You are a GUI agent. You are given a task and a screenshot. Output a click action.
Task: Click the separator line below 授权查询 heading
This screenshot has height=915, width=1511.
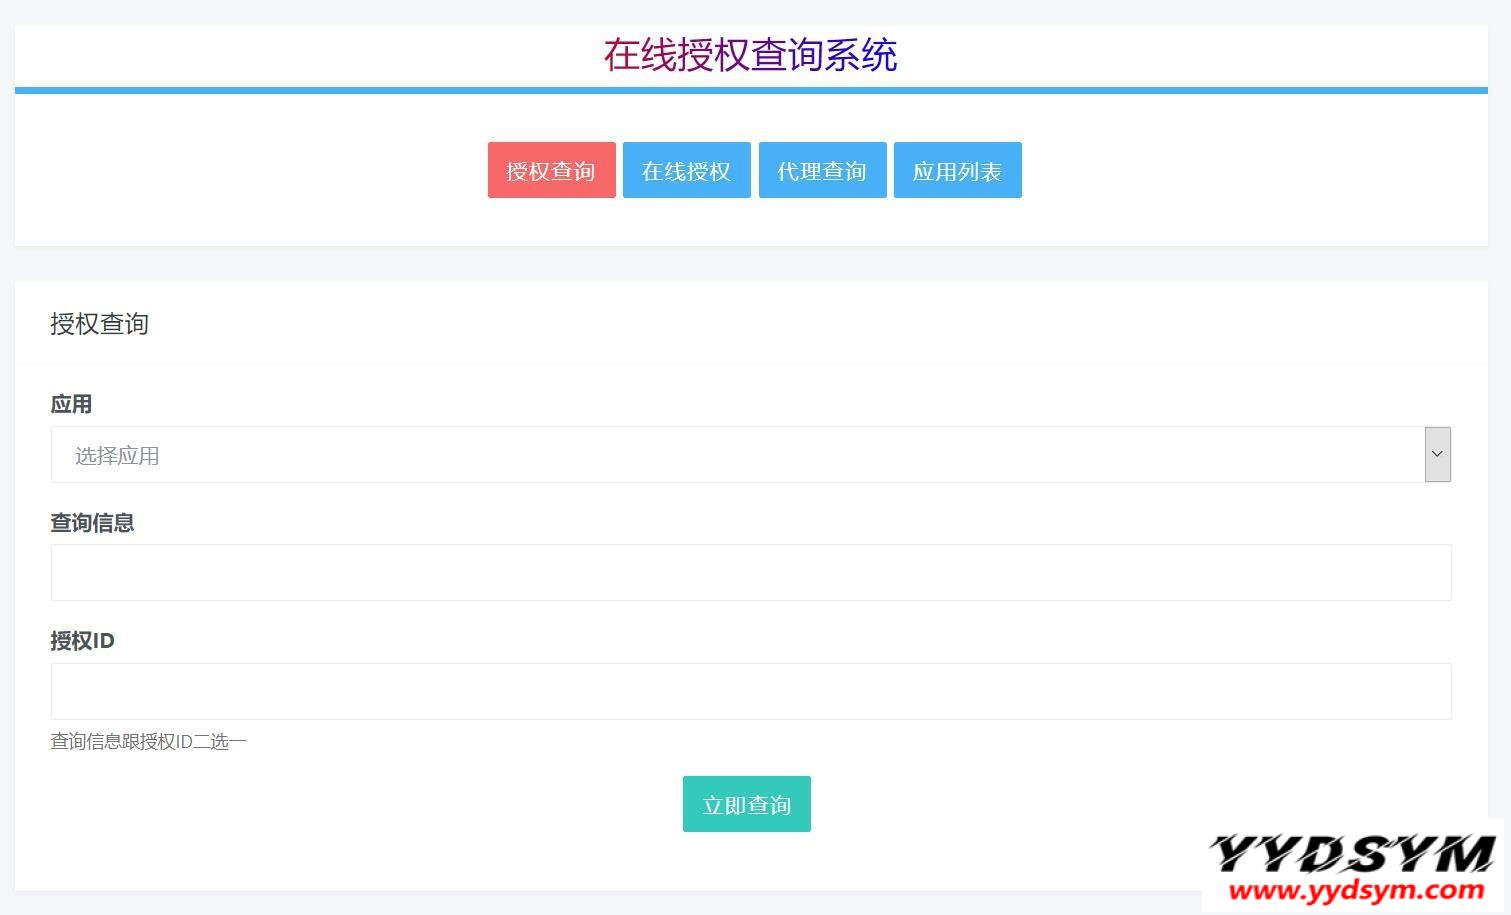(750, 363)
